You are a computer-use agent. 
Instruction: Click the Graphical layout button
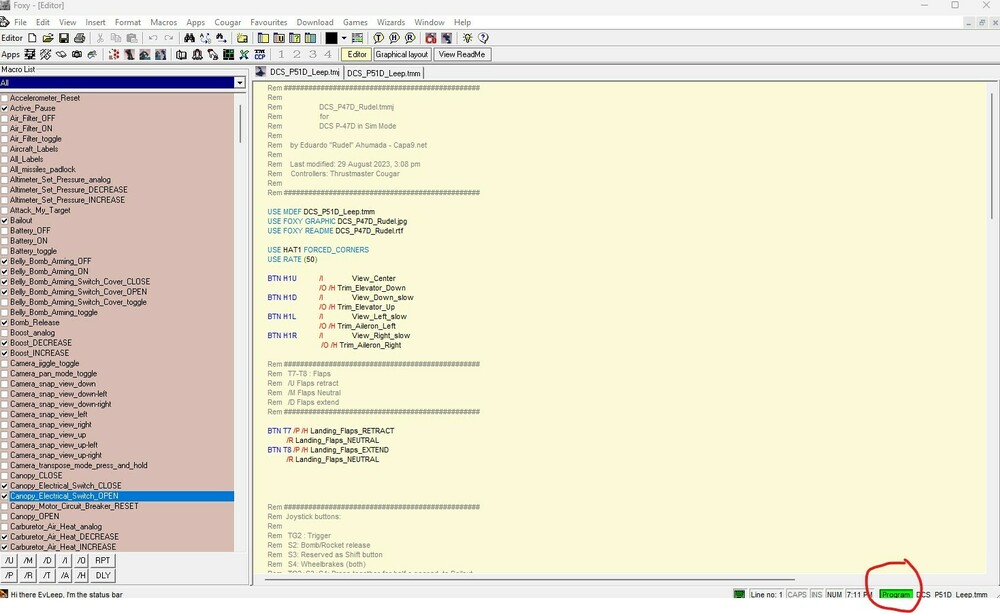pos(401,54)
